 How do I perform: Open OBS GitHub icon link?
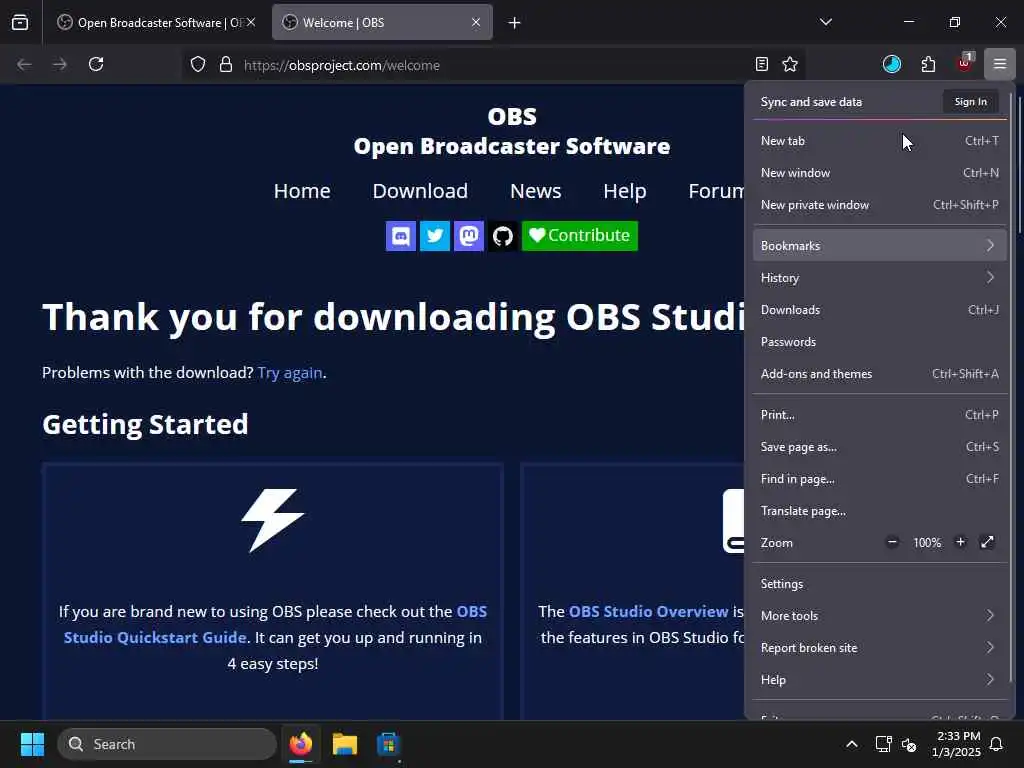(x=503, y=236)
